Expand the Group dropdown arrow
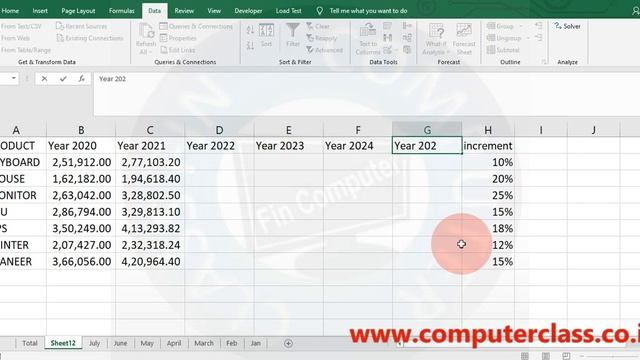 pos(521,26)
